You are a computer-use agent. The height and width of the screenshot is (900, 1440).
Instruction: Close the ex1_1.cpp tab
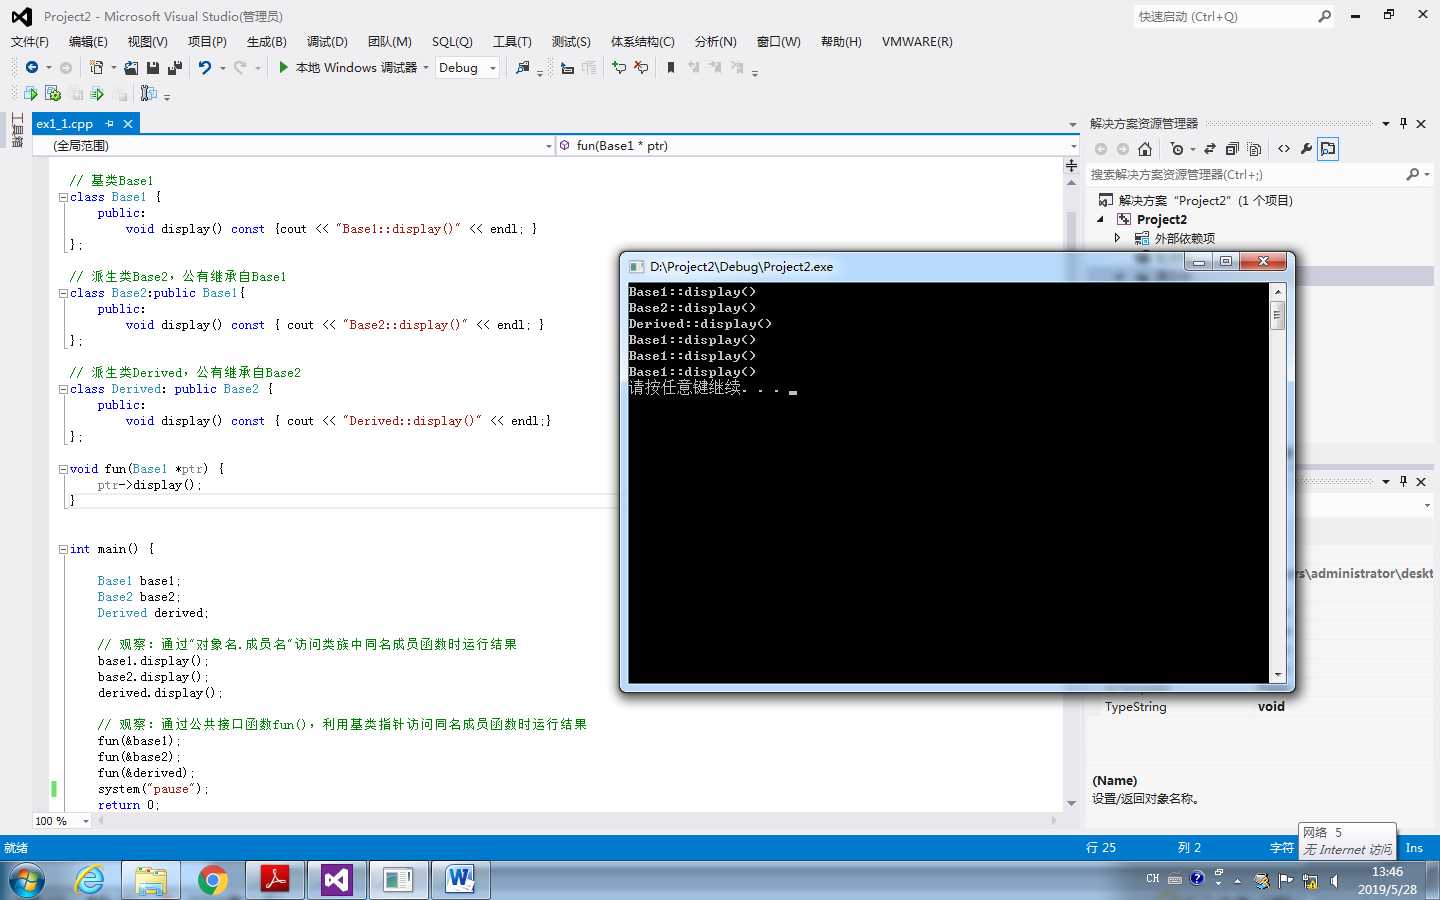128,124
